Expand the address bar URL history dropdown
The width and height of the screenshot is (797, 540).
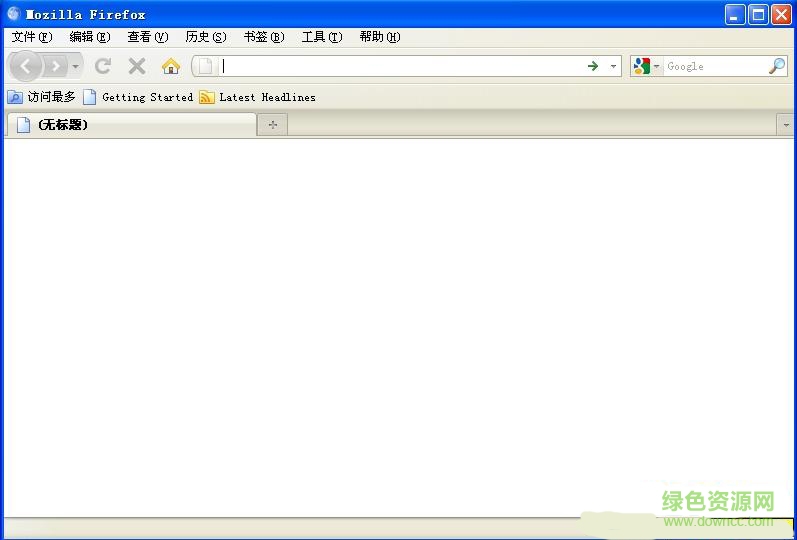[x=613, y=67]
